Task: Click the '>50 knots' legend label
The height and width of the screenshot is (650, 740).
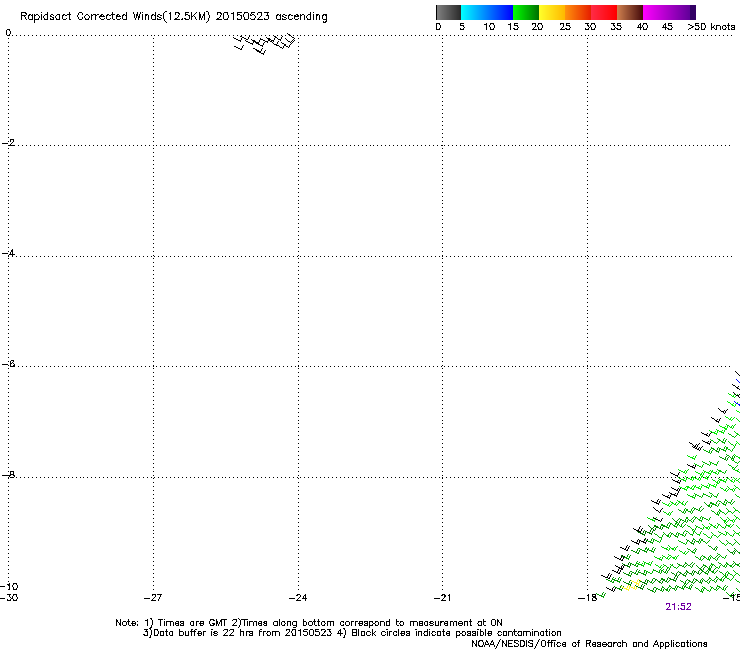Action: click(x=711, y=27)
